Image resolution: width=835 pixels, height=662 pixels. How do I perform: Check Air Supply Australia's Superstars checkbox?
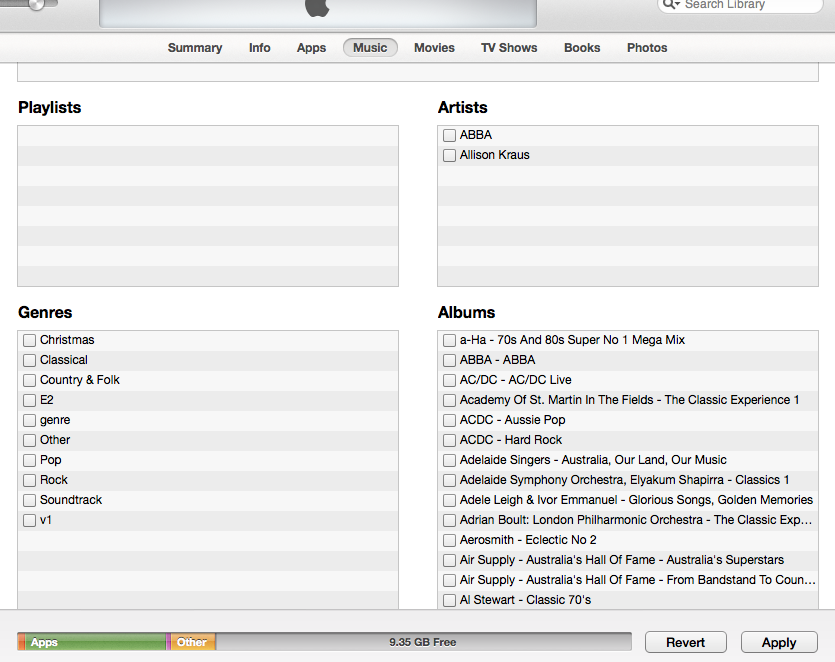click(x=449, y=560)
